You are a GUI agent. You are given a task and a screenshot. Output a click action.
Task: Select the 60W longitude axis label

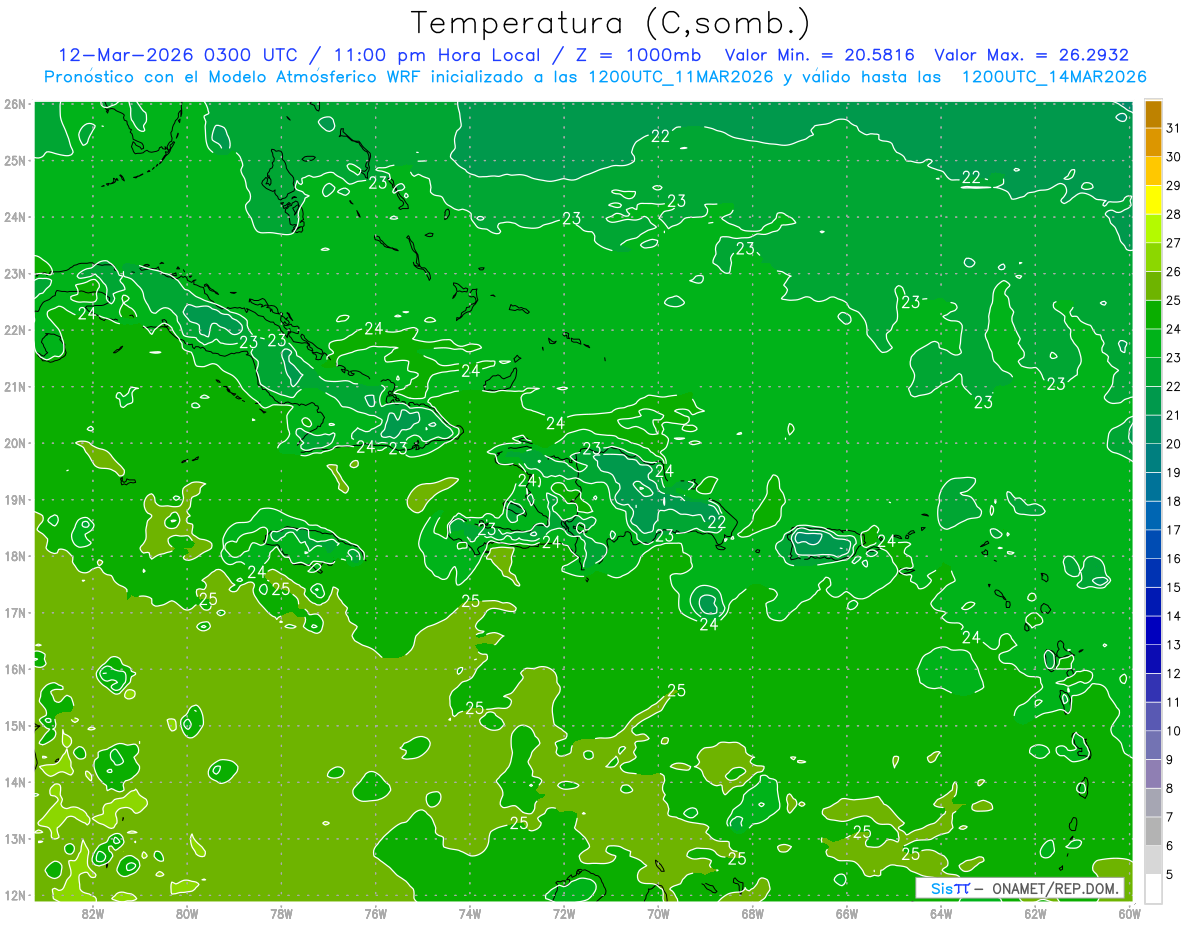[x=1130, y=913]
